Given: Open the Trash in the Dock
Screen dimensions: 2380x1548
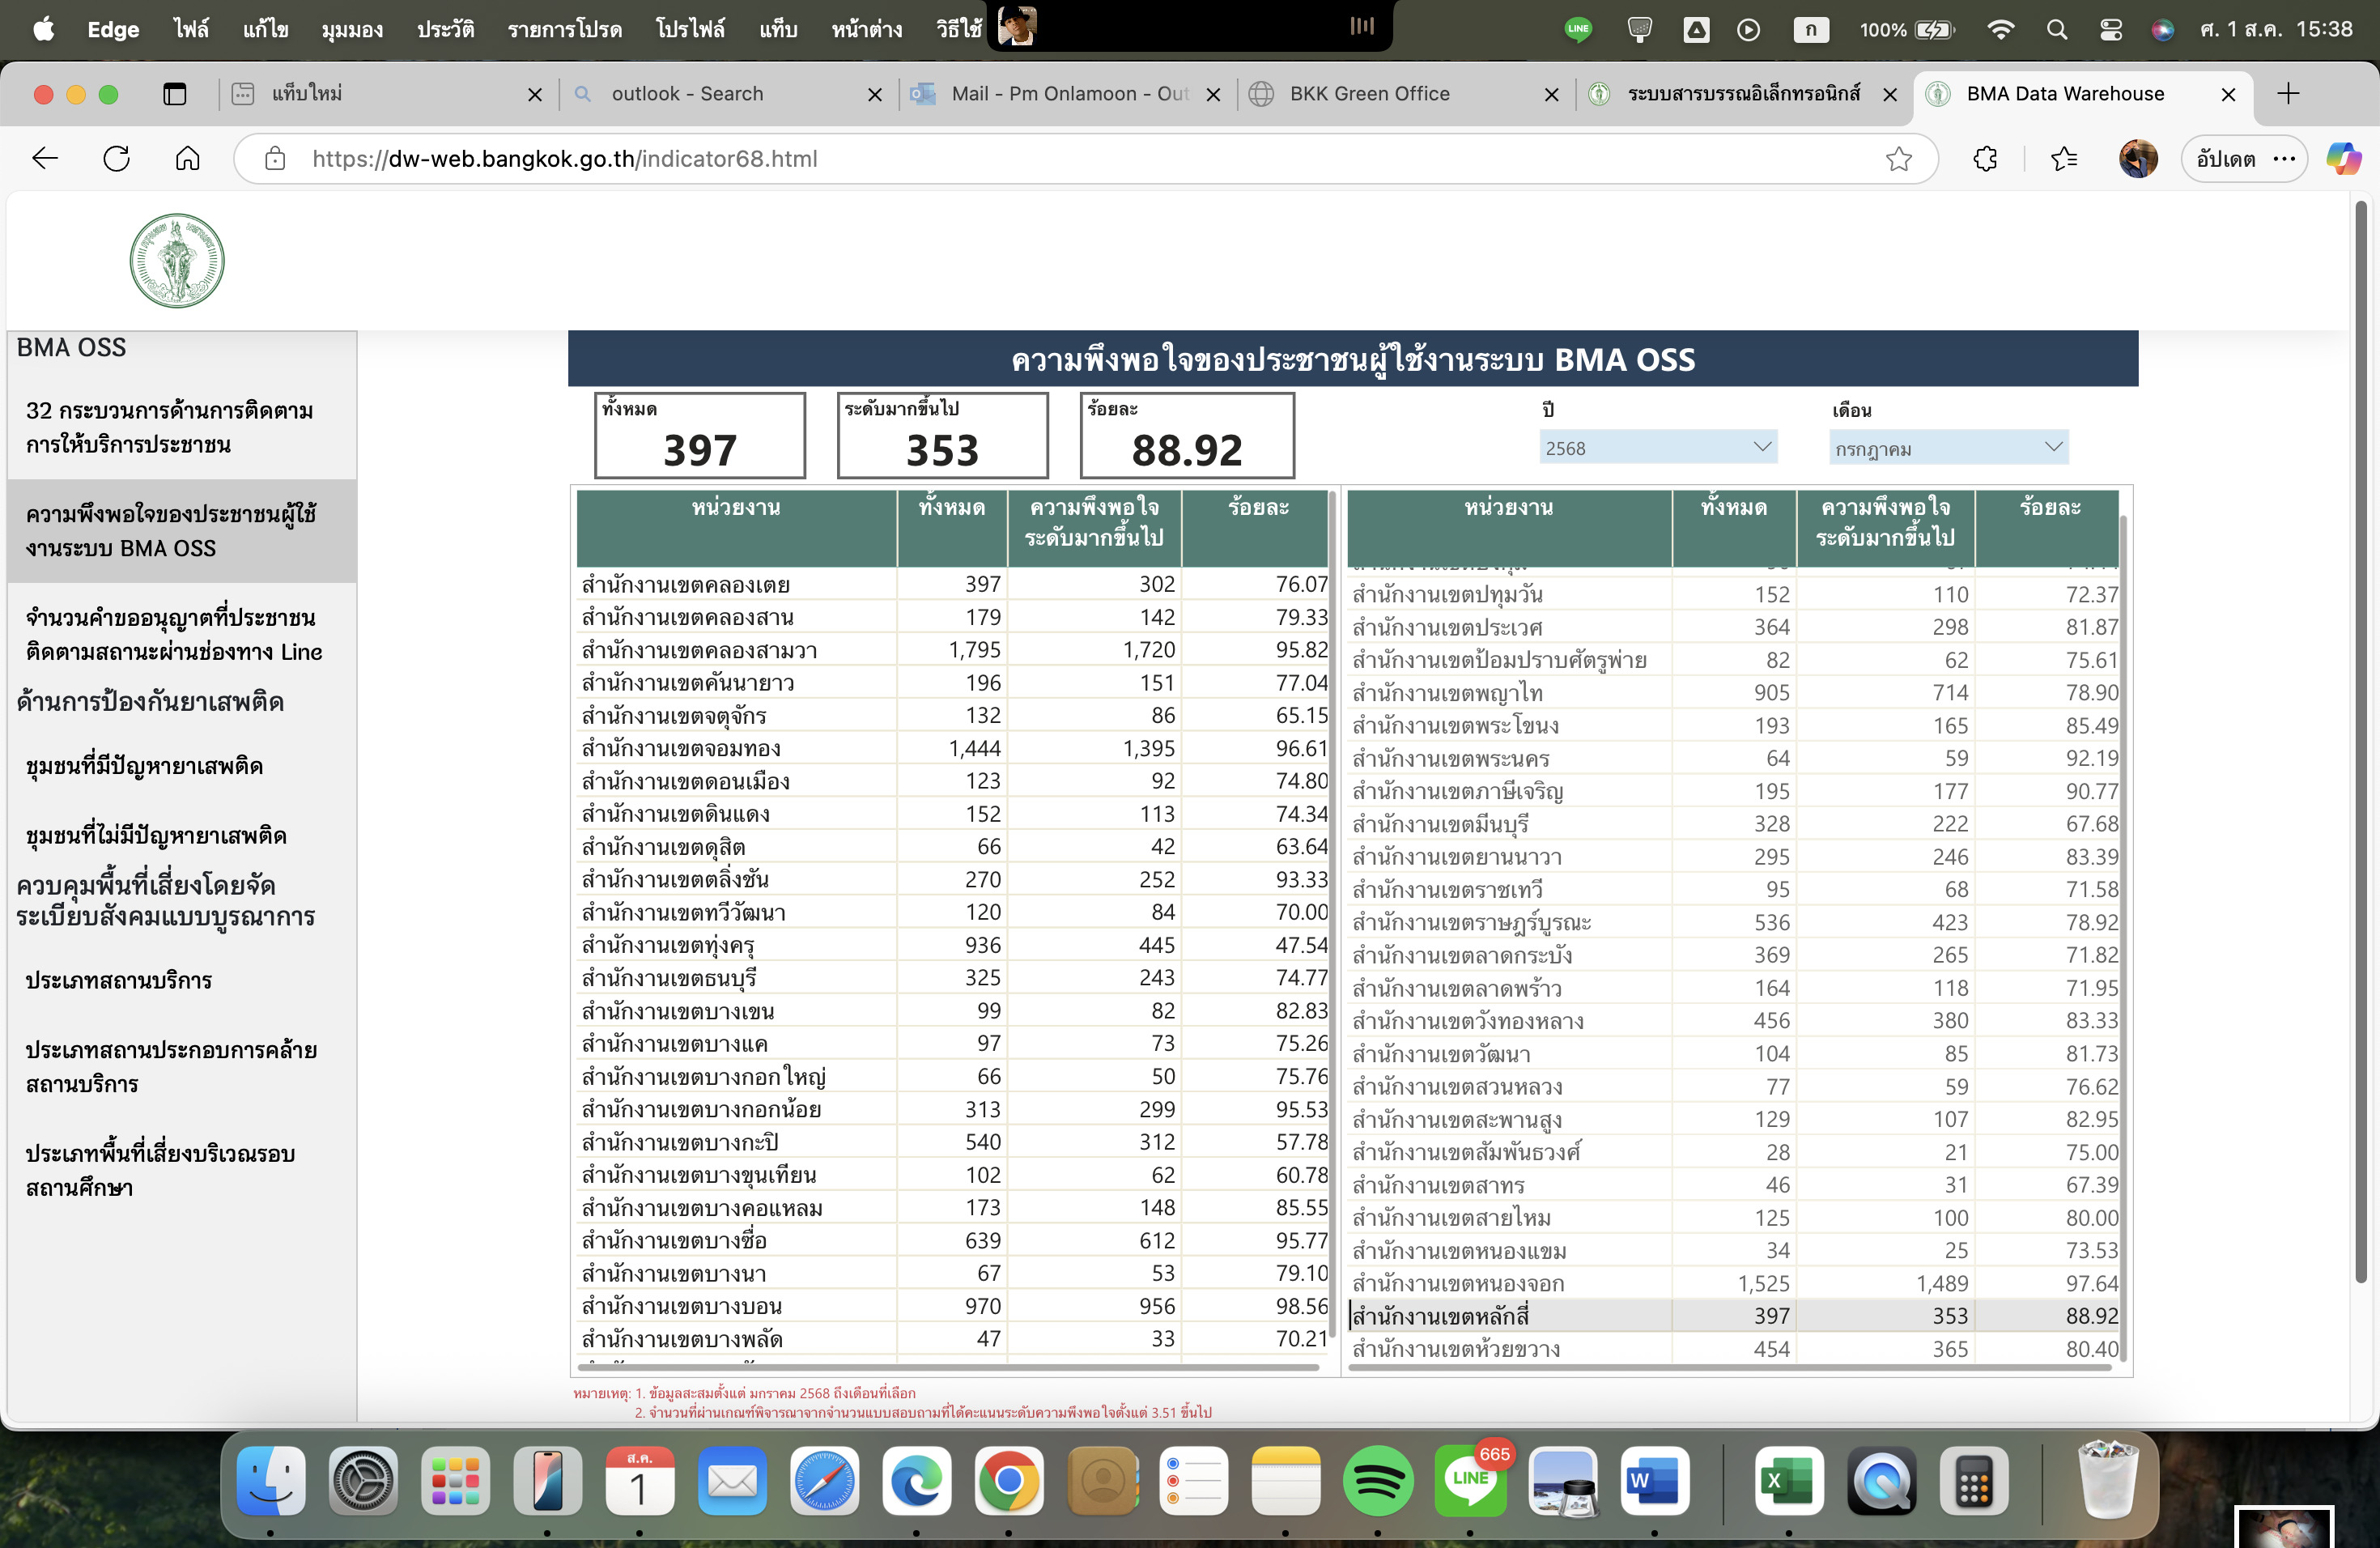Looking at the screenshot, I should pos(2107,1480).
